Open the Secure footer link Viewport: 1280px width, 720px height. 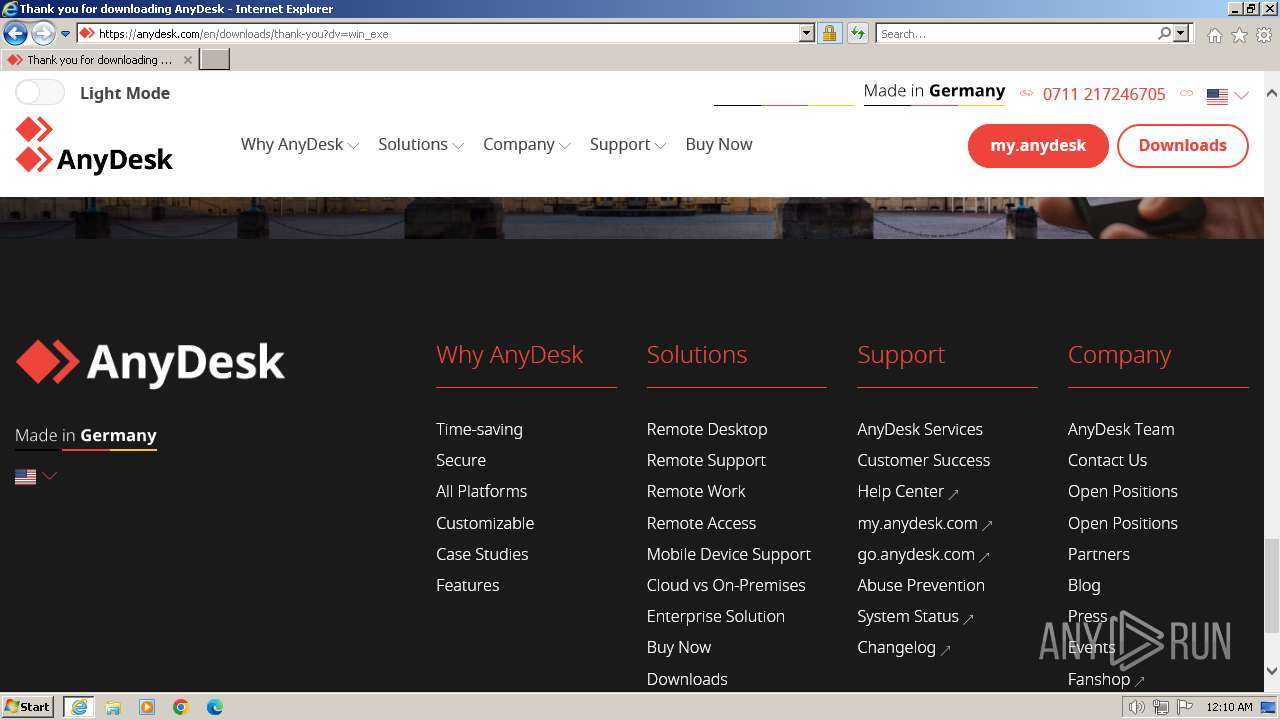click(461, 461)
